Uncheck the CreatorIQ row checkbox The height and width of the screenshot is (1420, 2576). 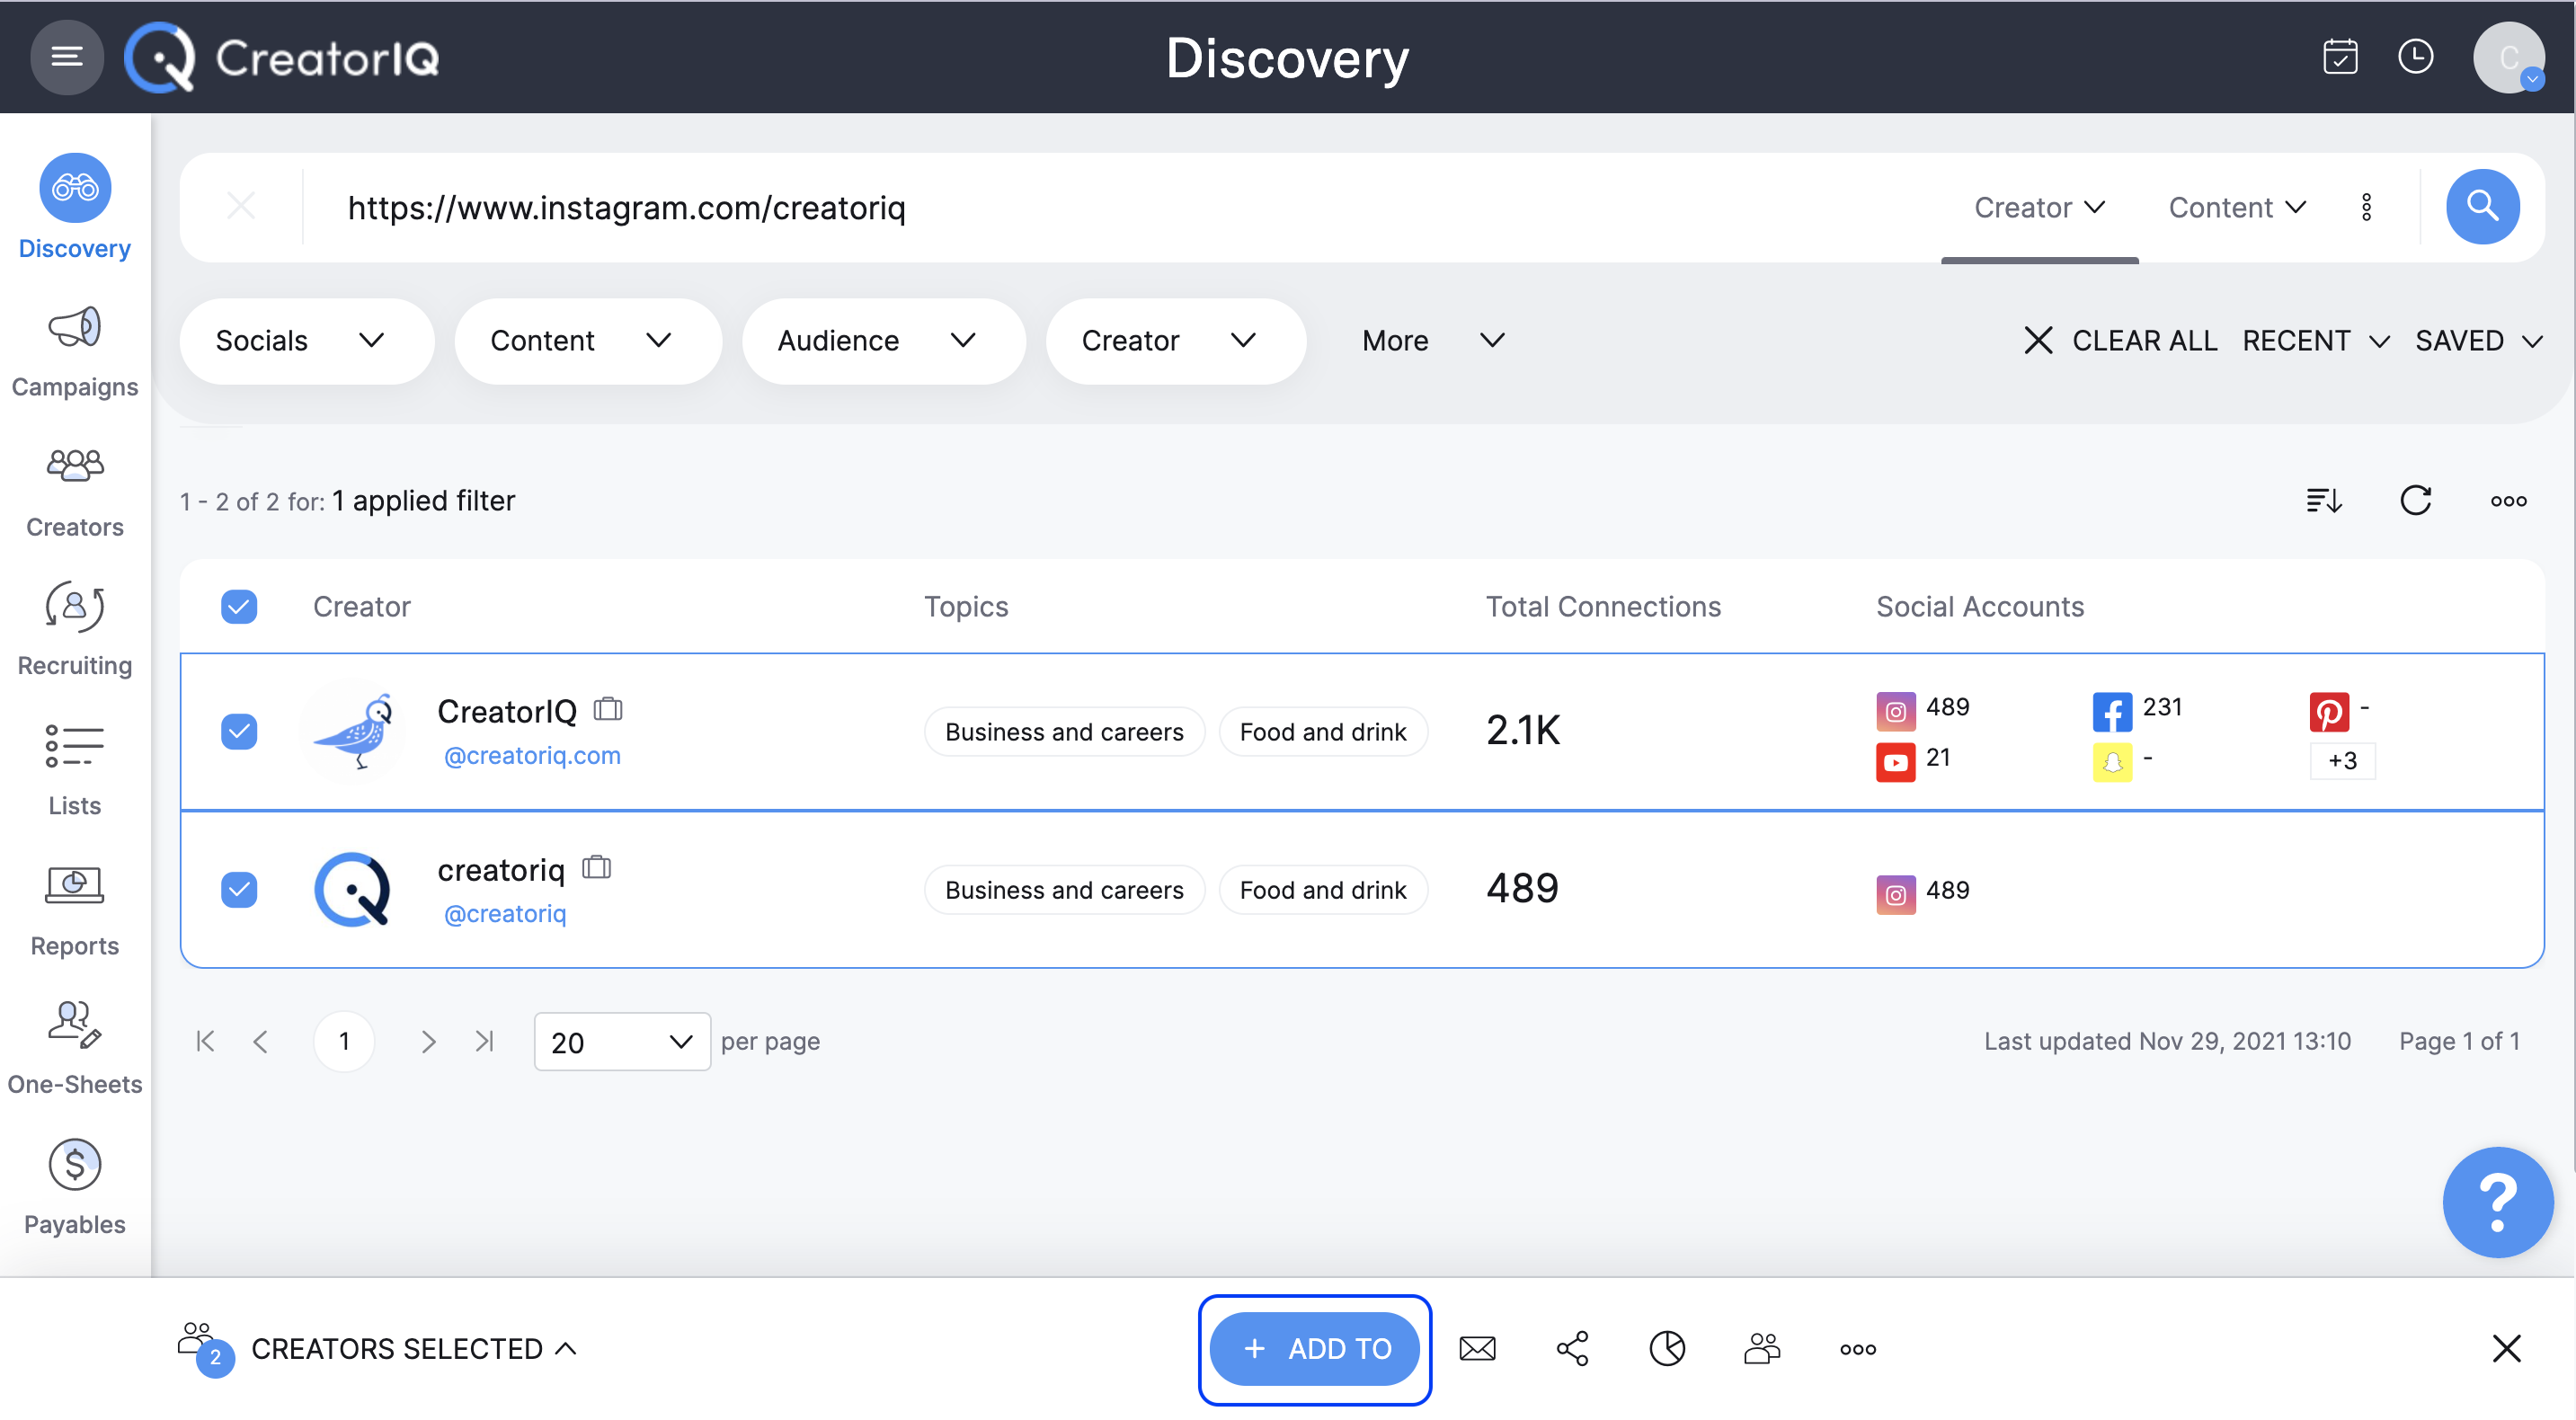click(x=239, y=731)
